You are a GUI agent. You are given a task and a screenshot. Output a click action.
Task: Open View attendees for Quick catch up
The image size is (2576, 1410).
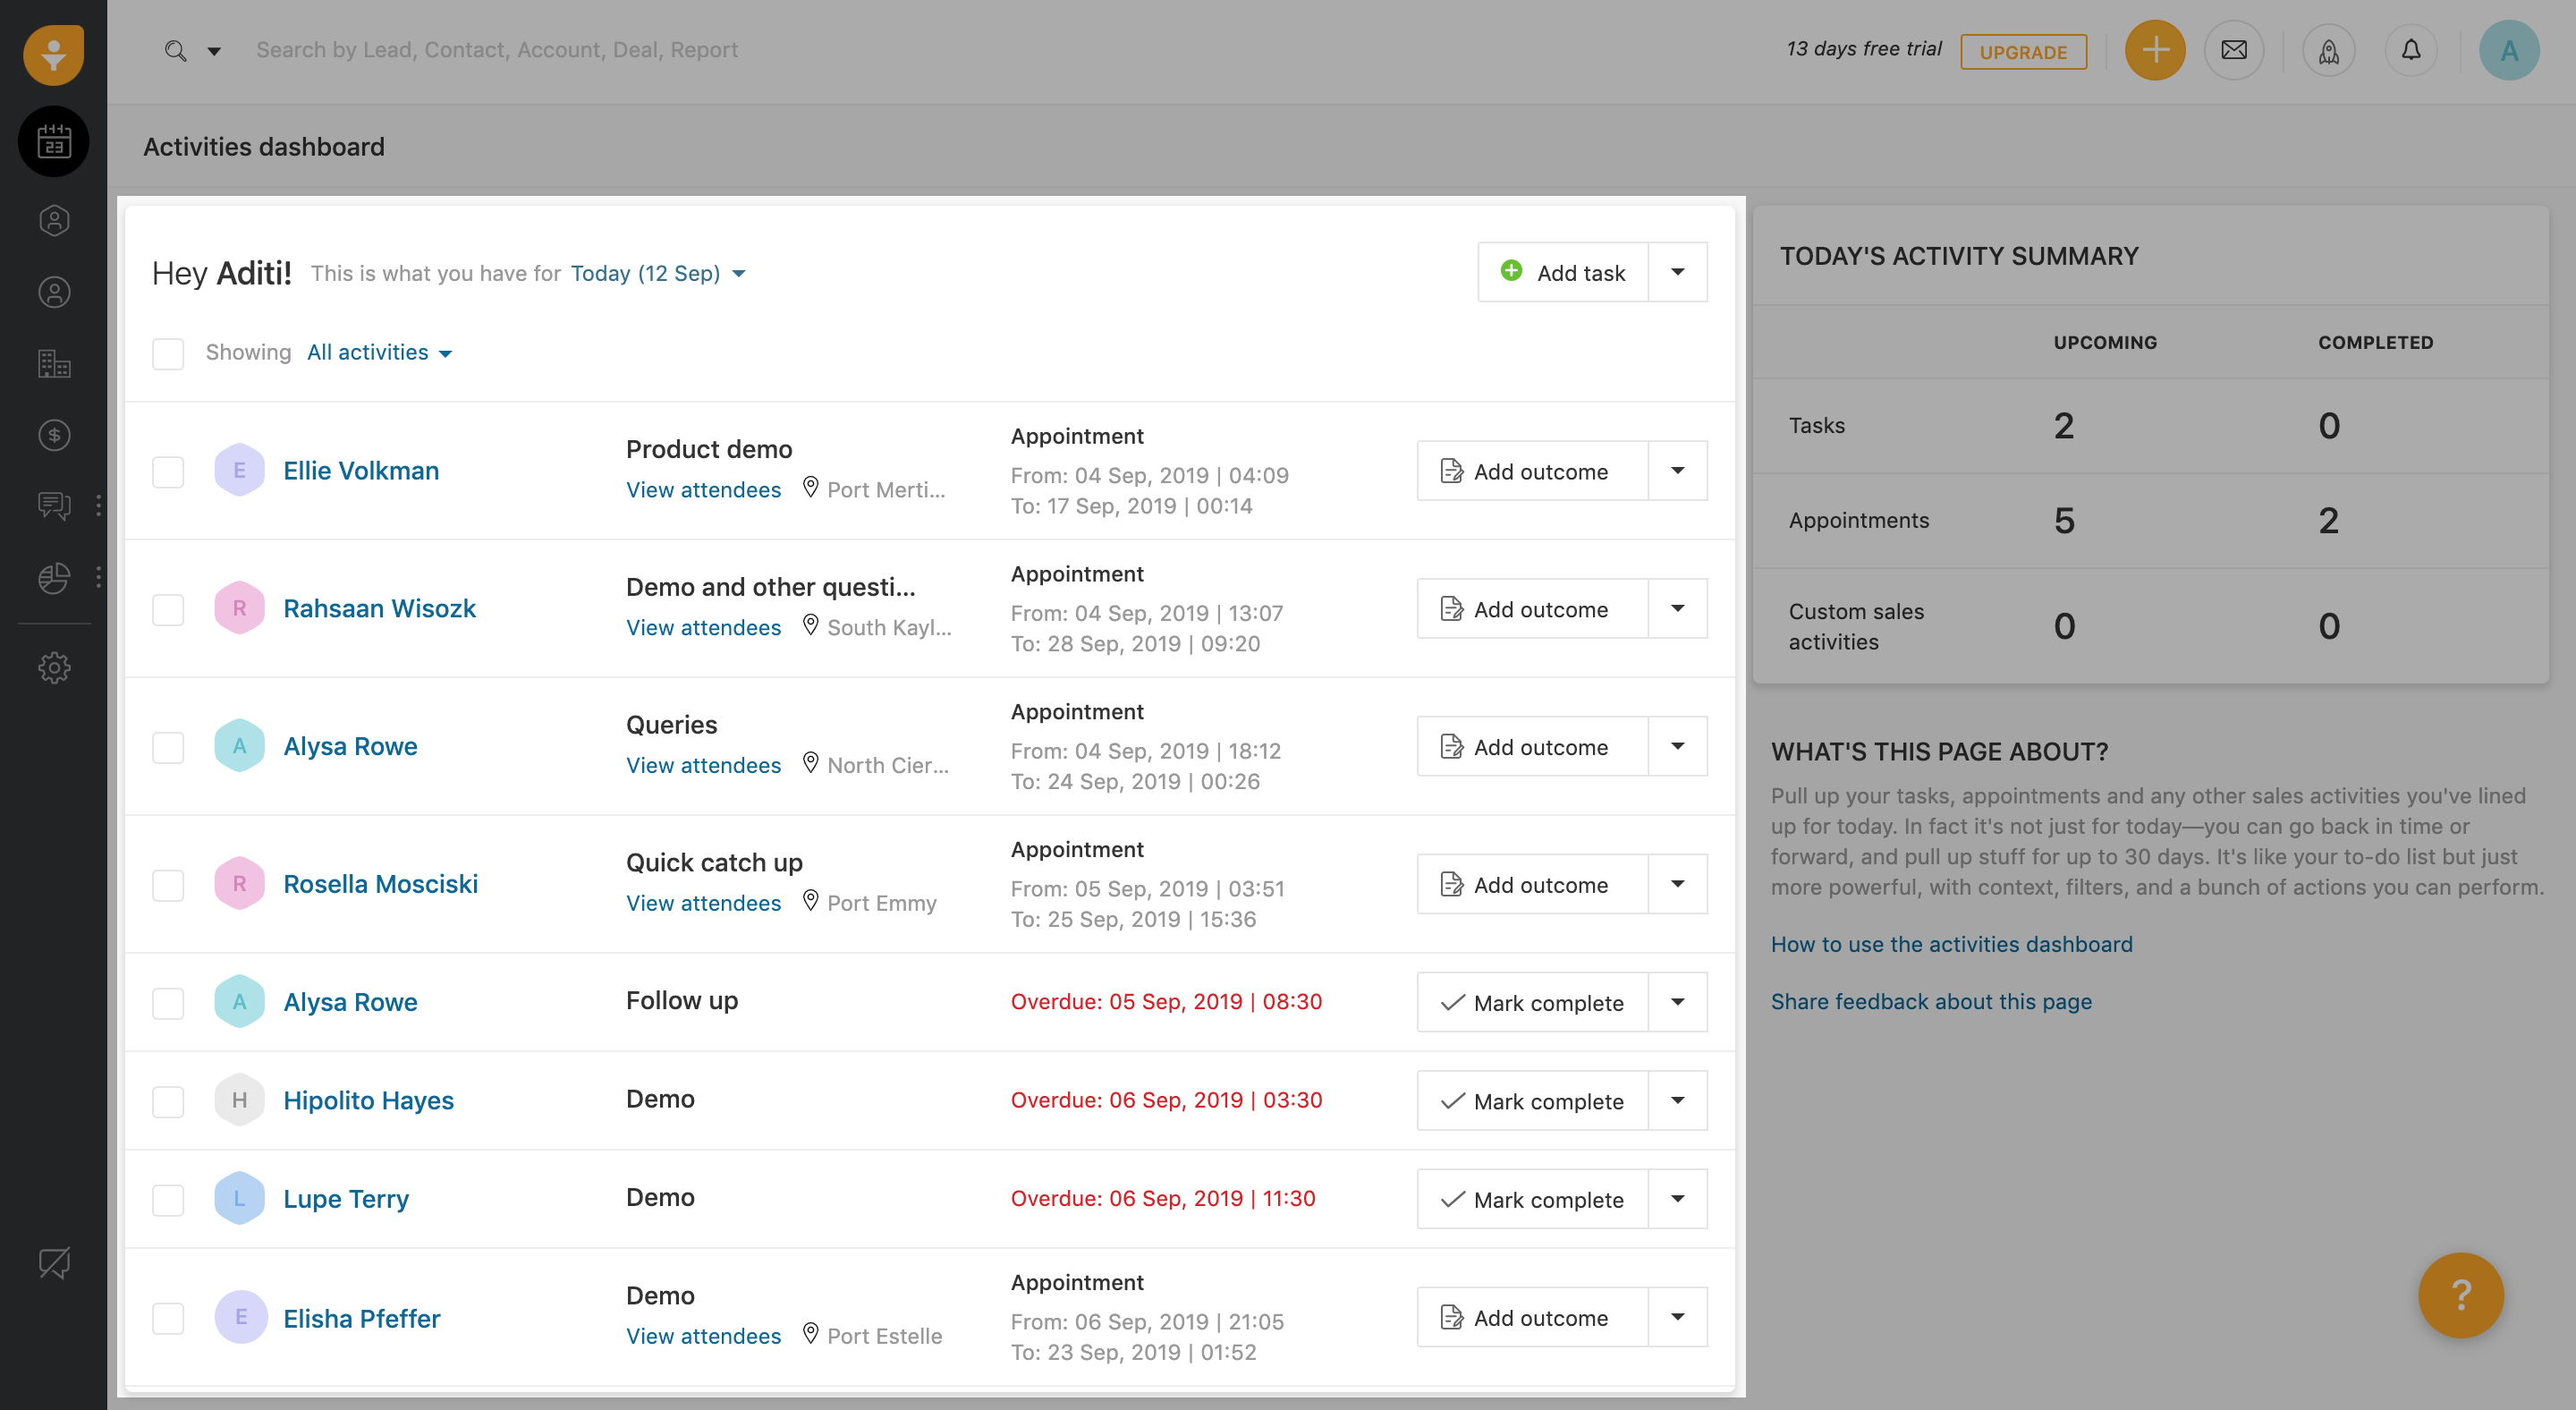pos(703,903)
